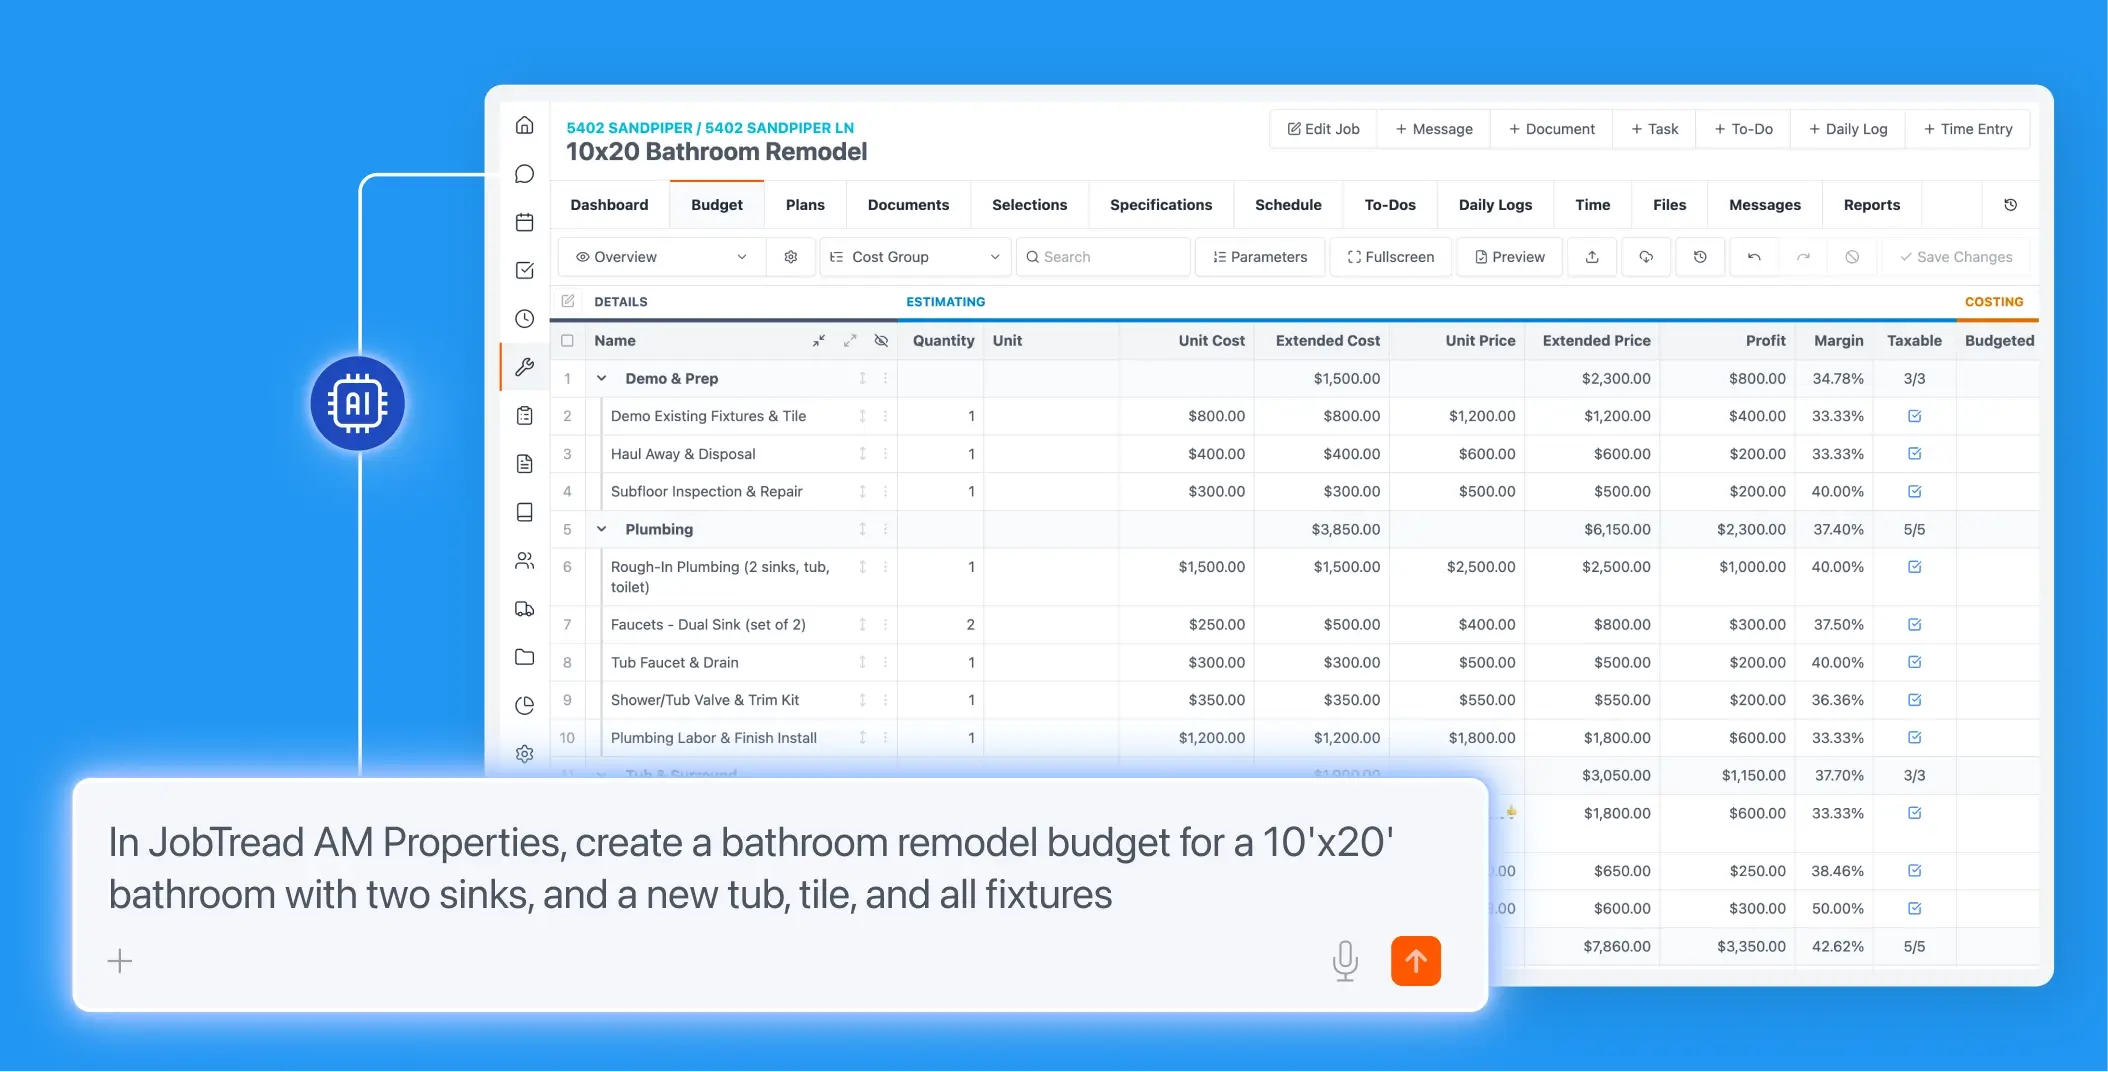Screen dimensions: 2108x1072
Task: Open the home icon in sidebar
Action: [524, 126]
